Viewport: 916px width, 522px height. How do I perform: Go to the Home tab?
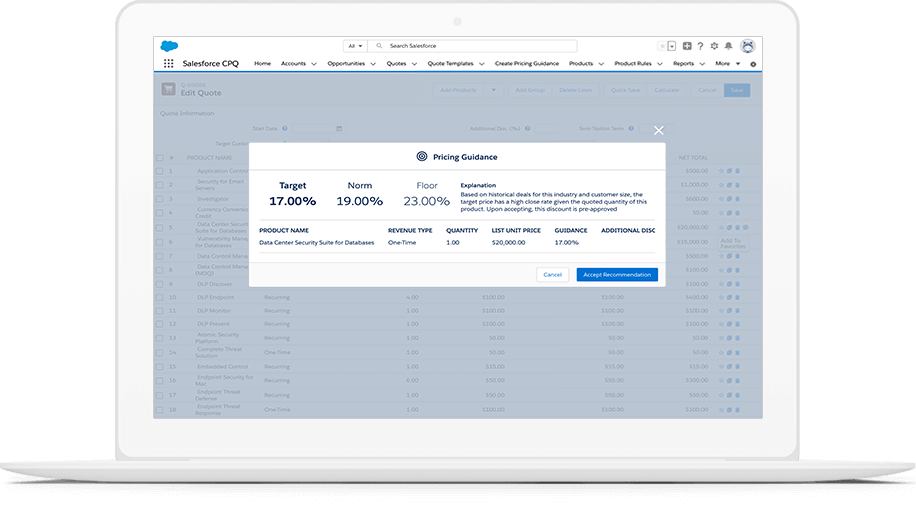pyautogui.click(x=262, y=64)
